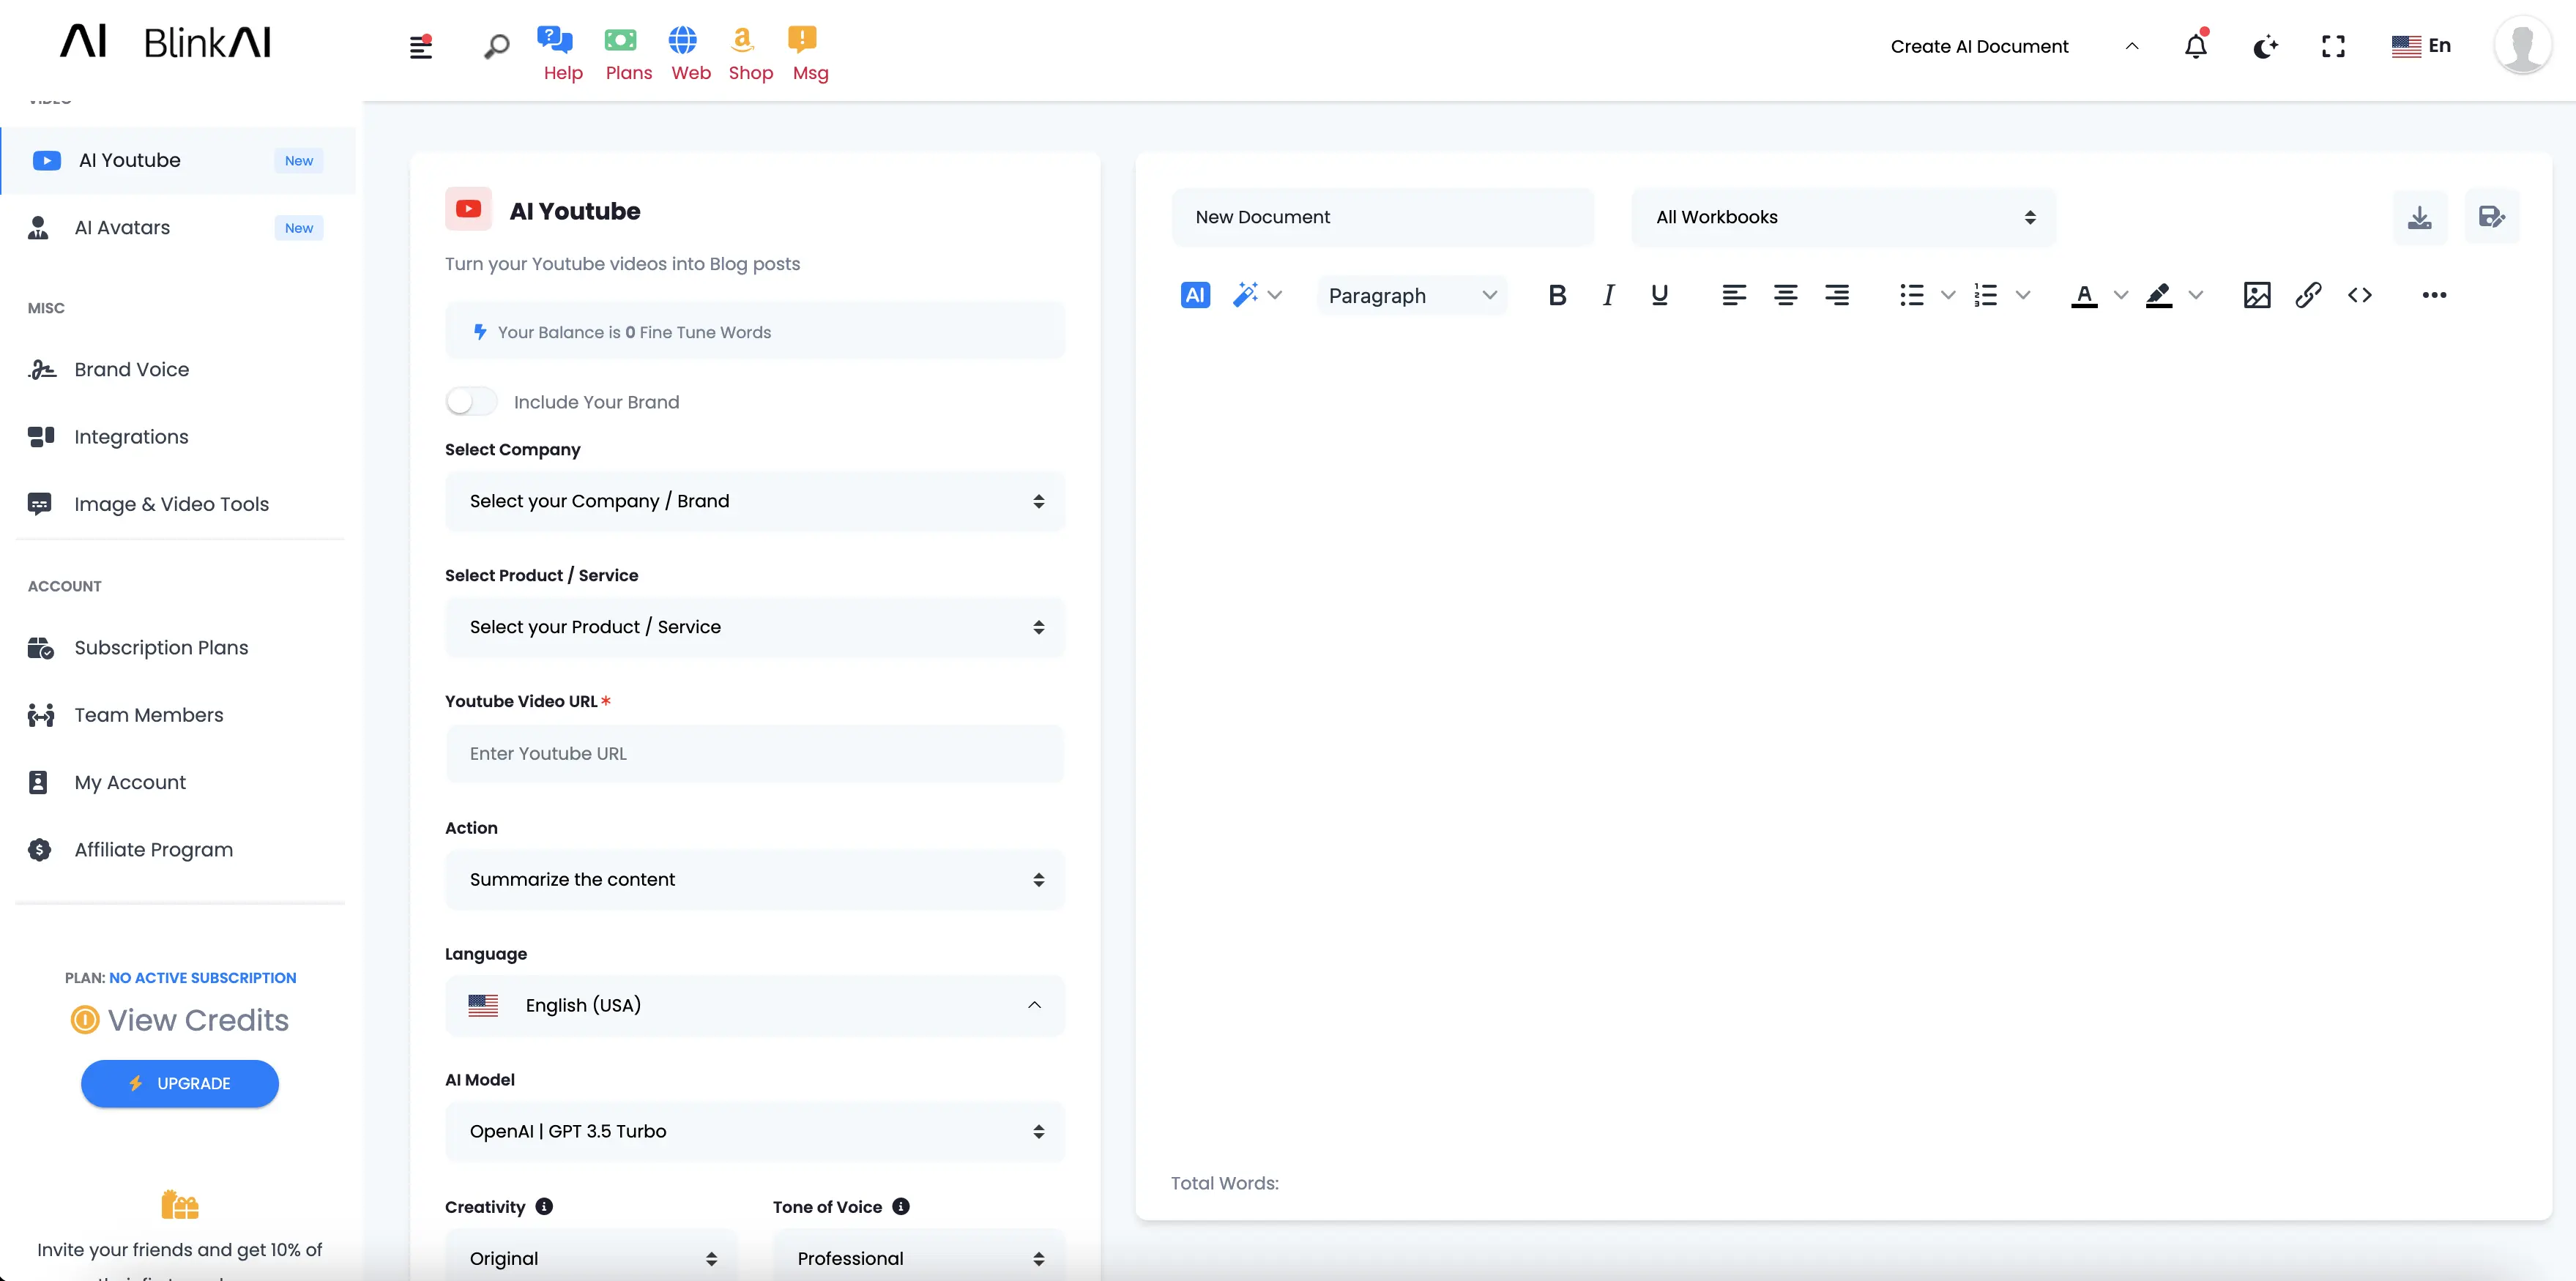Image resolution: width=2576 pixels, height=1281 pixels.
Task: Expand the Paragraph style dropdown
Action: (1411, 296)
